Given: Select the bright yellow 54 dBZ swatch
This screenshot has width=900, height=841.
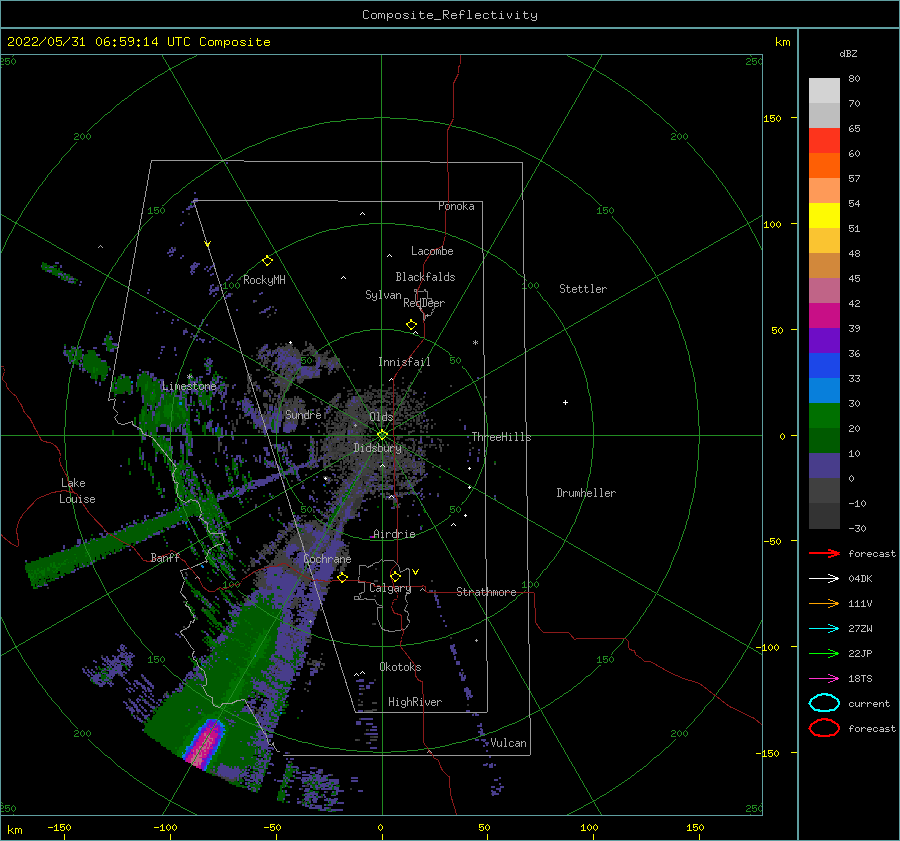Looking at the screenshot, I should 824,215.
